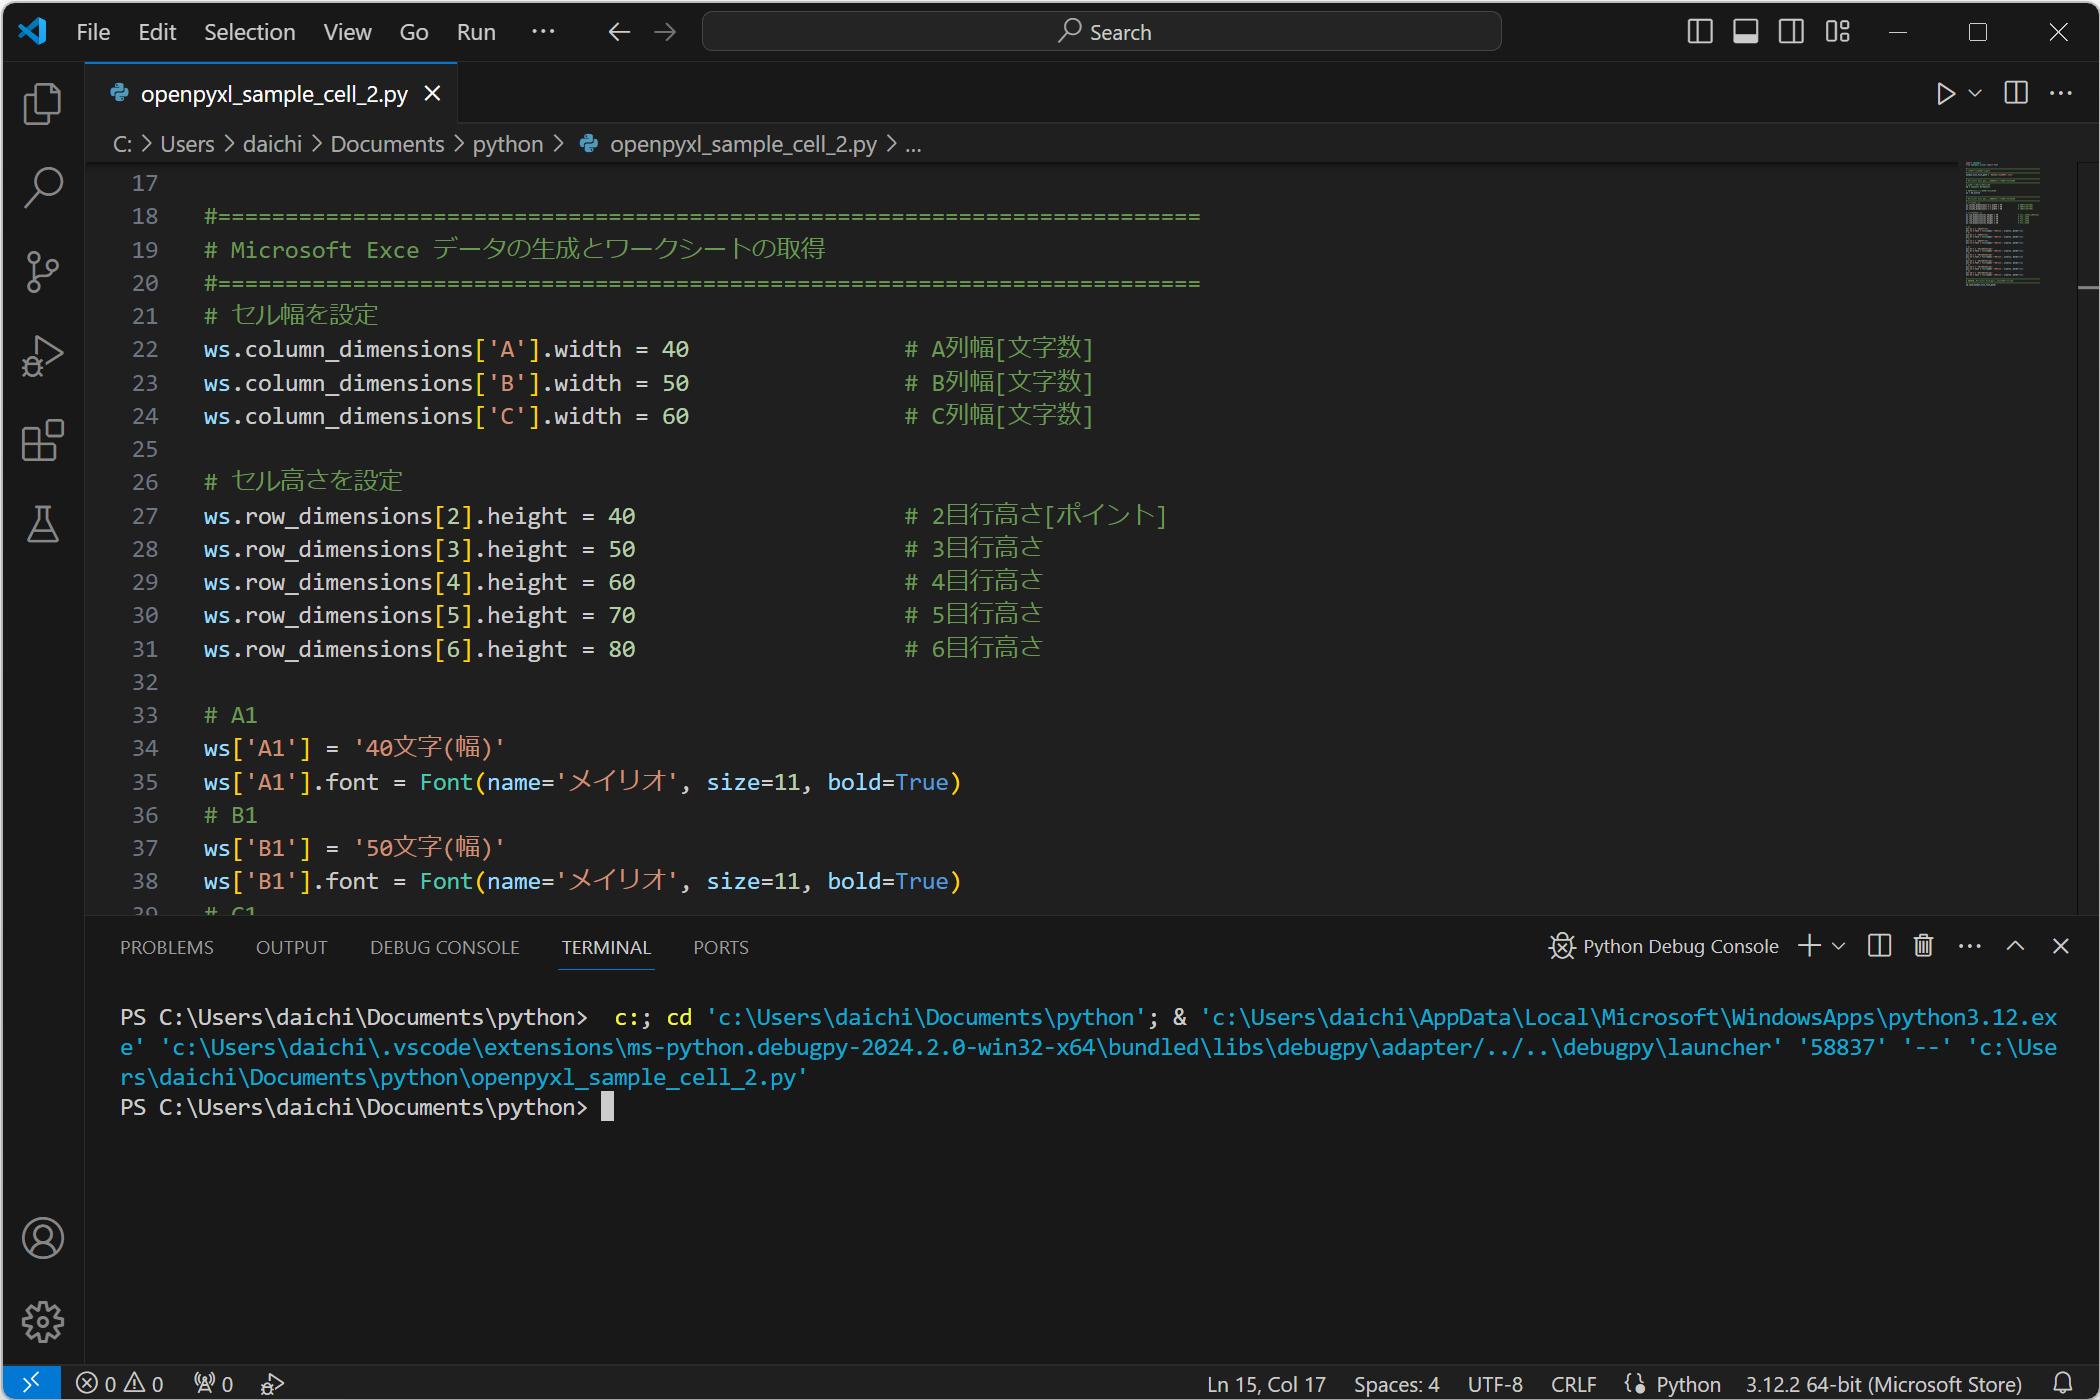Image resolution: width=2100 pixels, height=1400 pixels.
Task: Go back with the left arrow
Action: tap(619, 32)
